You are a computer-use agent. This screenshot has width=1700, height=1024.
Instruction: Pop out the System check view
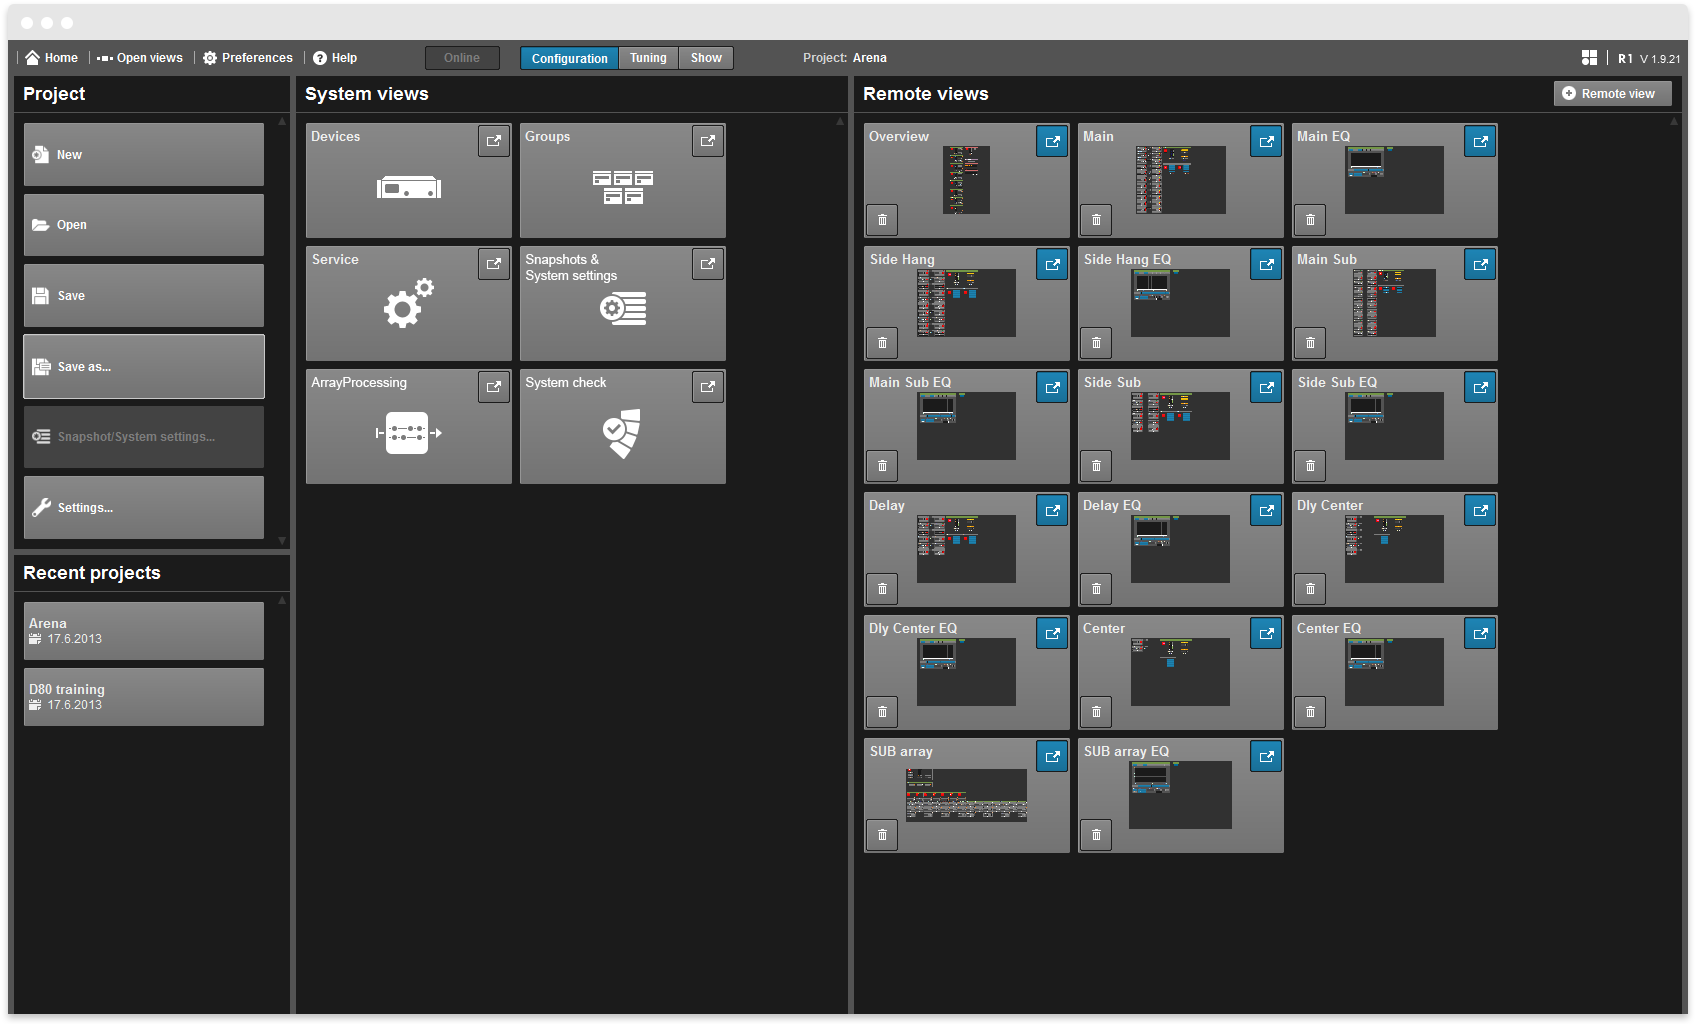tap(708, 387)
